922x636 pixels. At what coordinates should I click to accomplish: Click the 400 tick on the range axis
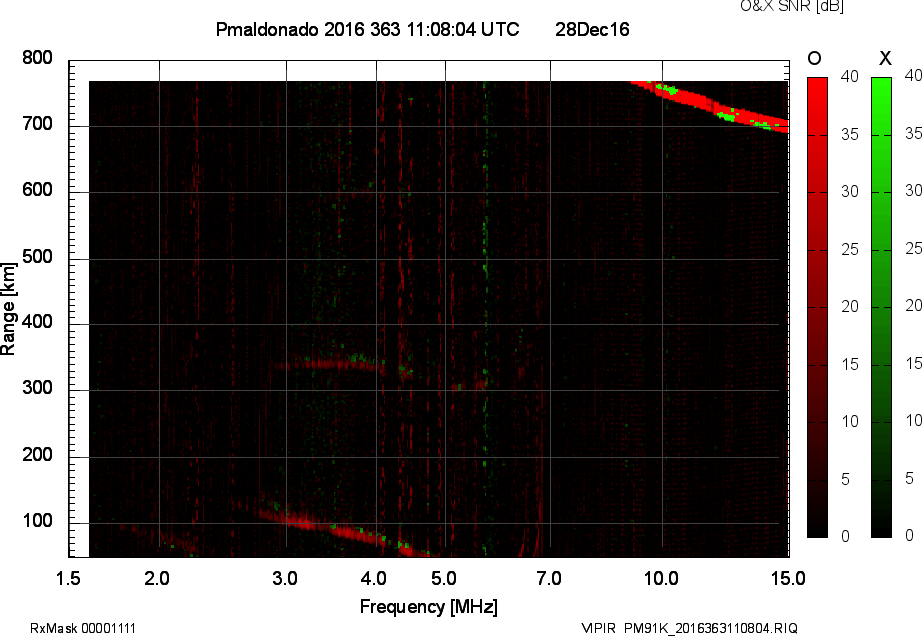[x=37, y=322]
